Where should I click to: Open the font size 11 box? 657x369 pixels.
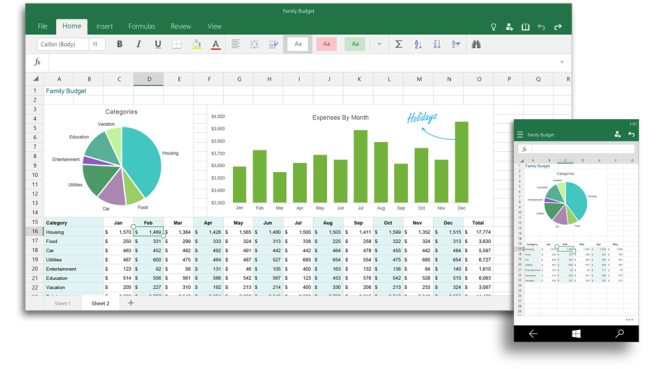(97, 44)
